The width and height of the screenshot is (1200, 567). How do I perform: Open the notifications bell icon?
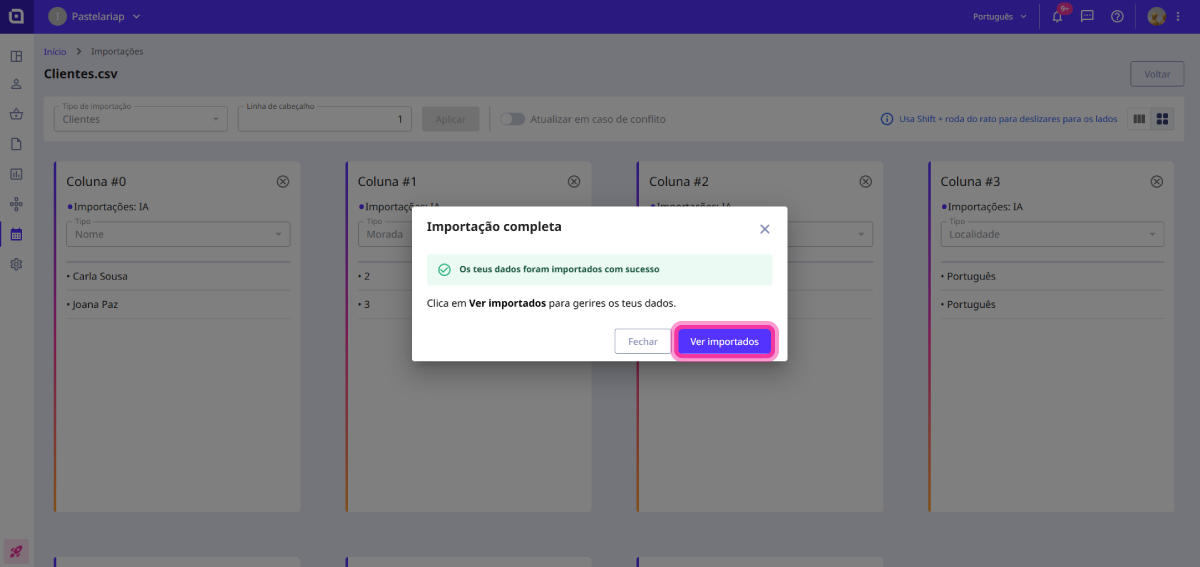1057,17
